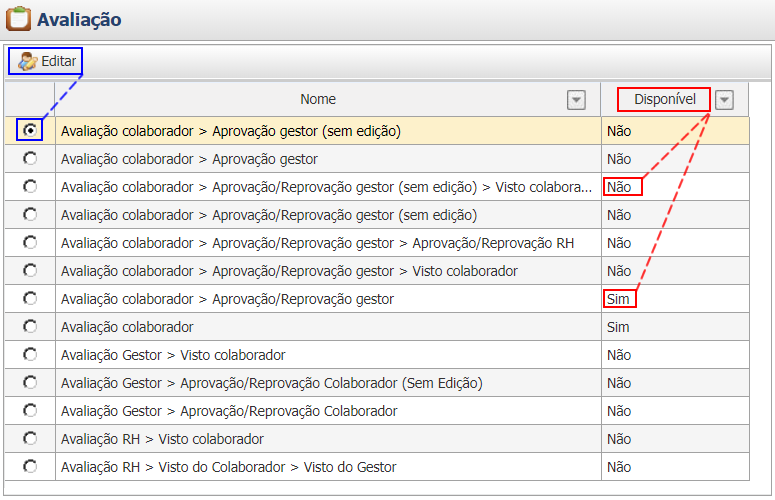
Task: Select radio for 'Avaliação colaborador > Aprovação gestor'
Action: [30, 158]
